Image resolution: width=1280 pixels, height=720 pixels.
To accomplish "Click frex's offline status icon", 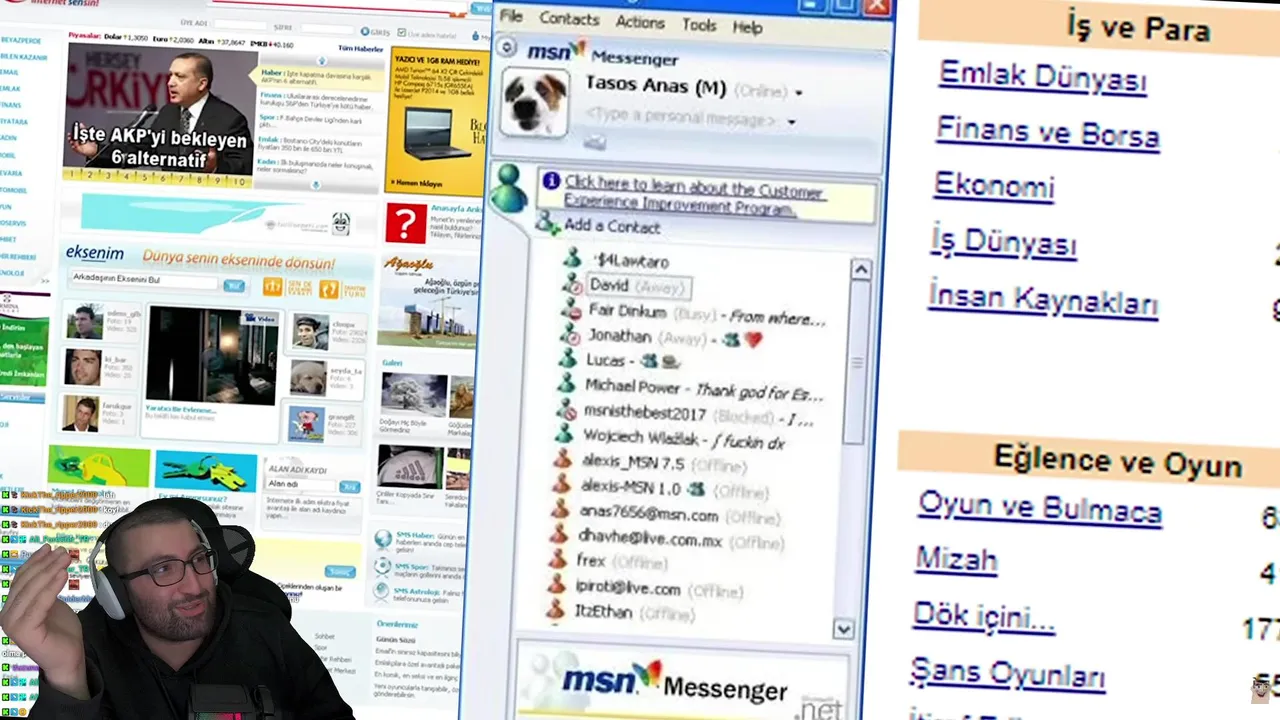I will click(x=559, y=560).
